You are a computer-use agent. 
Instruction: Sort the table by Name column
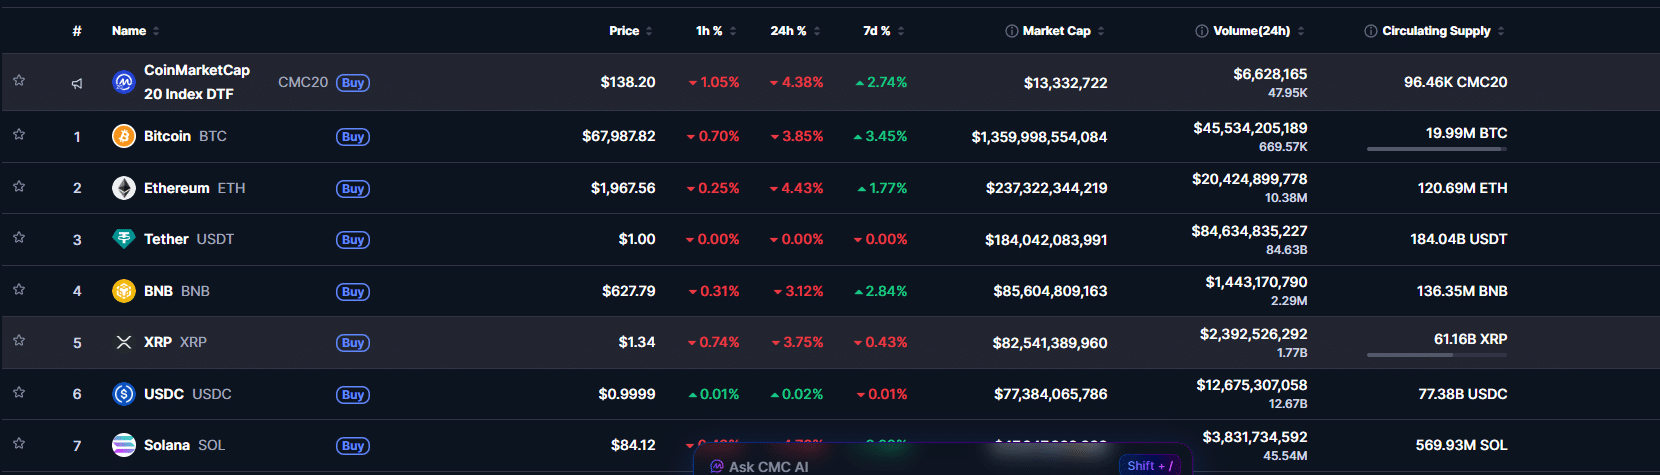pos(135,31)
